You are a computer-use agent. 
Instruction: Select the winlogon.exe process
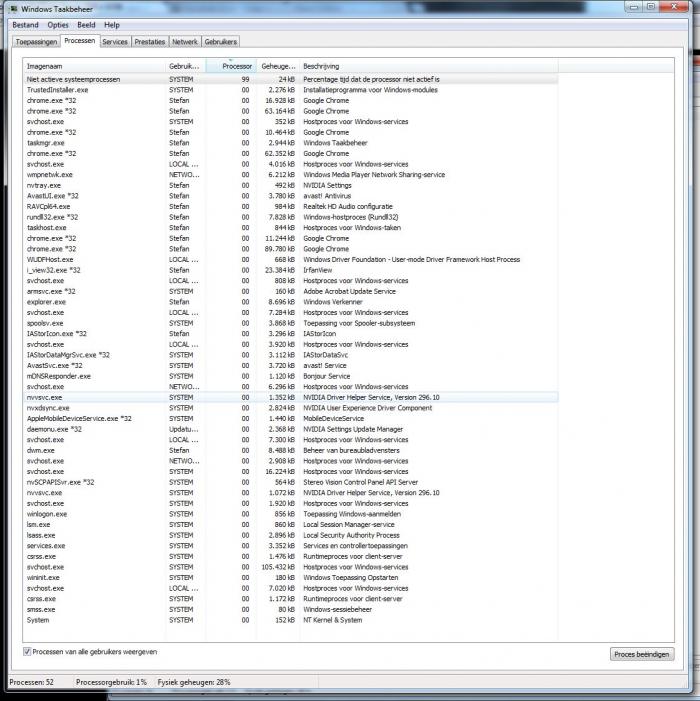pos(291,514)
